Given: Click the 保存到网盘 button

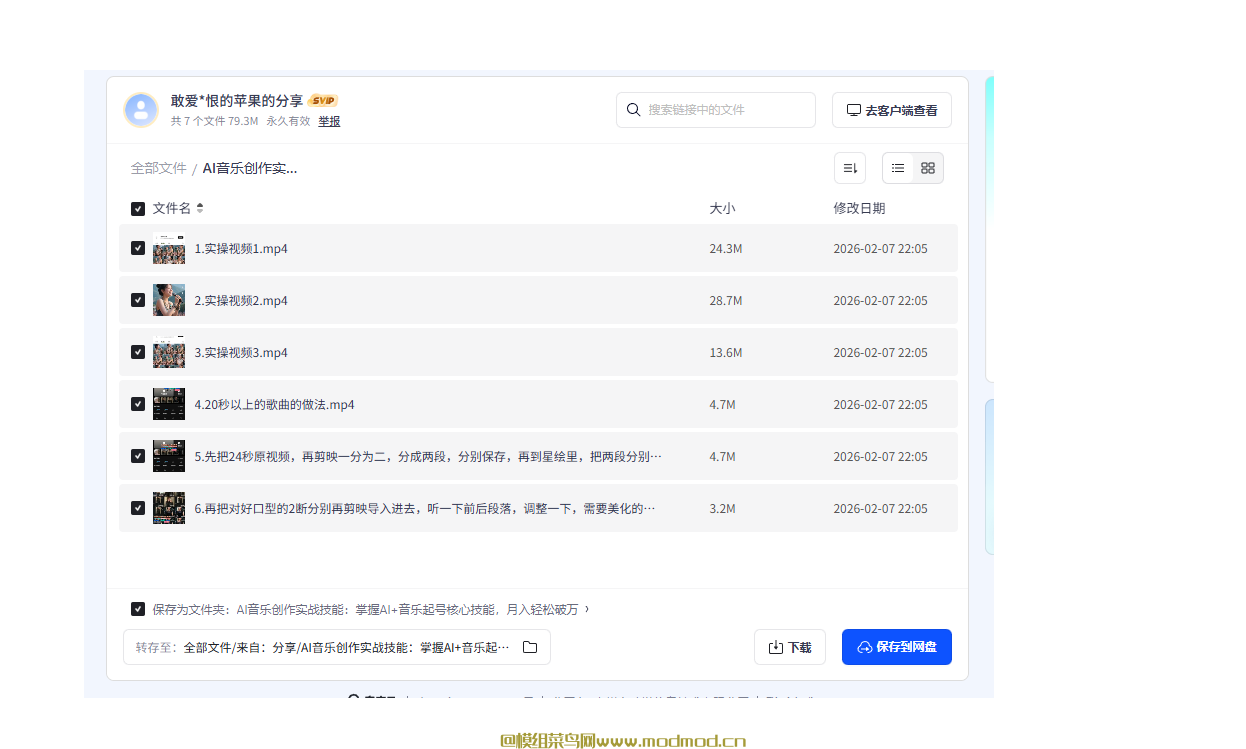Looking at the screenshot, I should pyautogui.click(x=896, y=647).
